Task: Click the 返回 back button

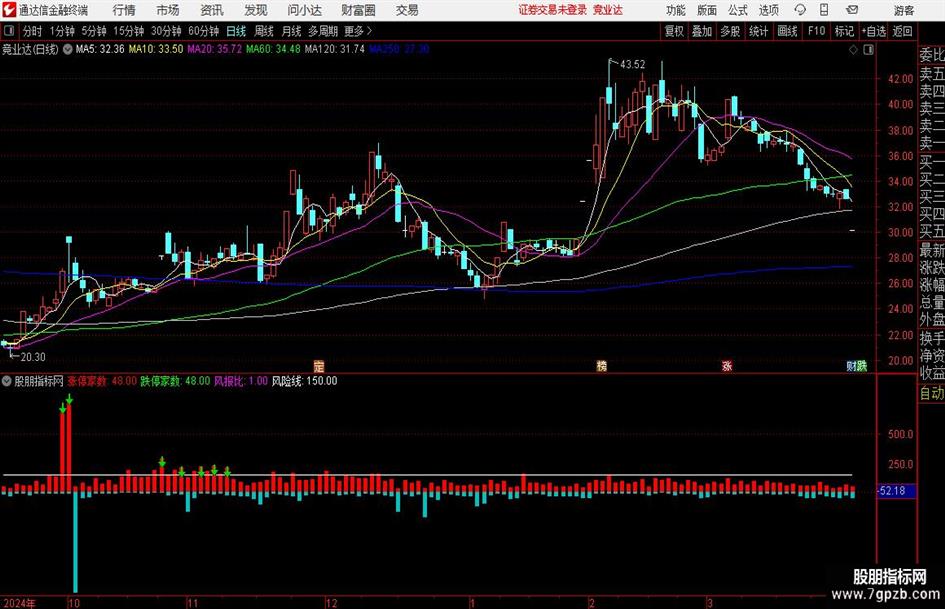Action: [x=902, y=31]
